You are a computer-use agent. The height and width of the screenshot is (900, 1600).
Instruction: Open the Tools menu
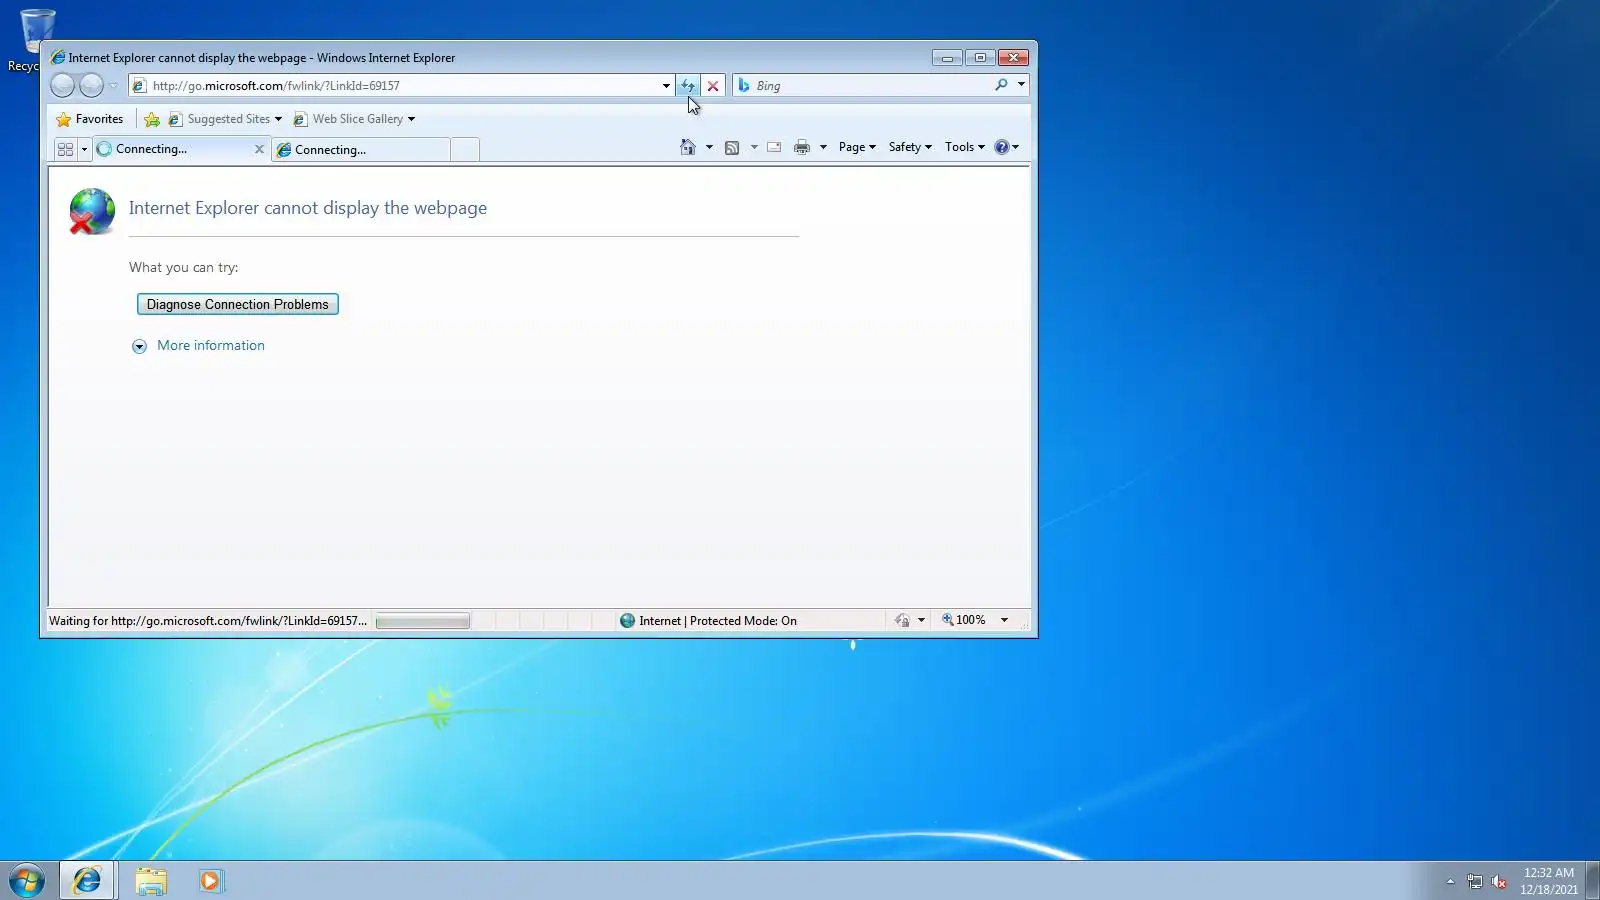point(965,147)
